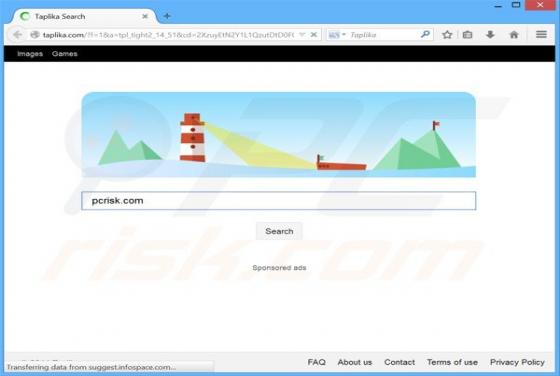Viewport: 560px width, 376px height.
Task: Click the site identity globe icon
Action: (35, 35)
